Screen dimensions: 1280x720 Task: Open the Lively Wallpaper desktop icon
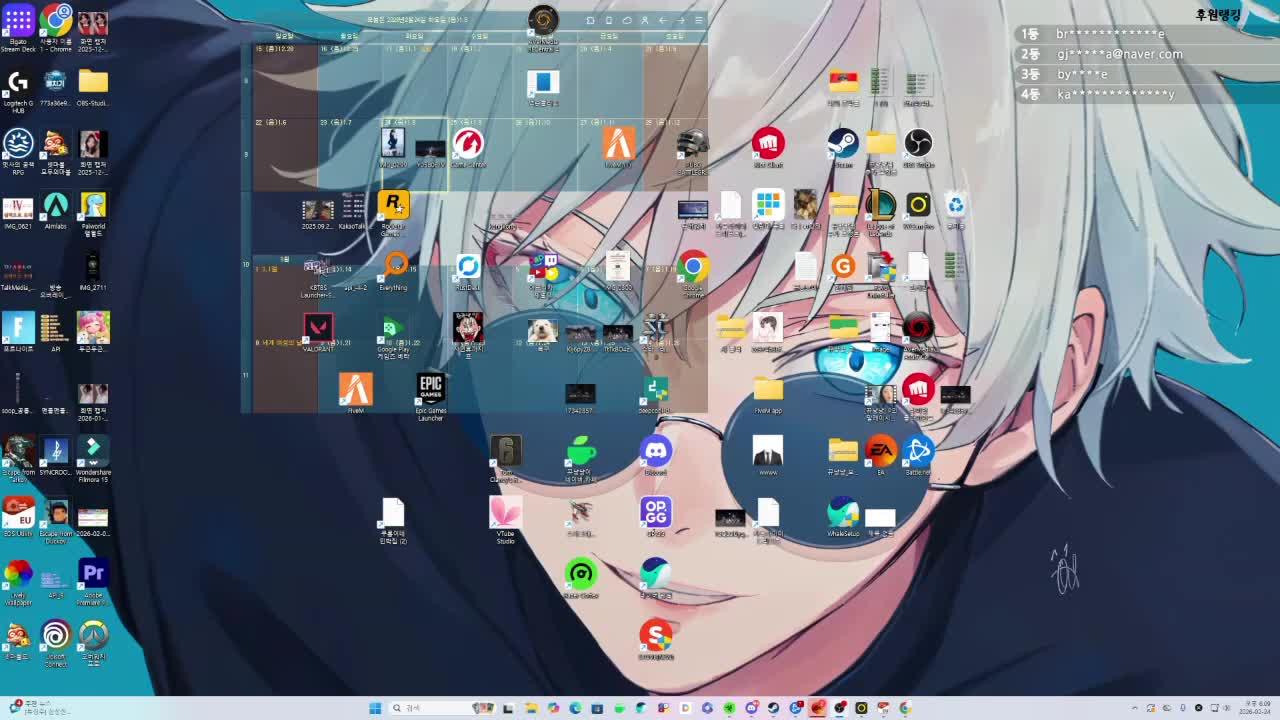pos(18,583)
